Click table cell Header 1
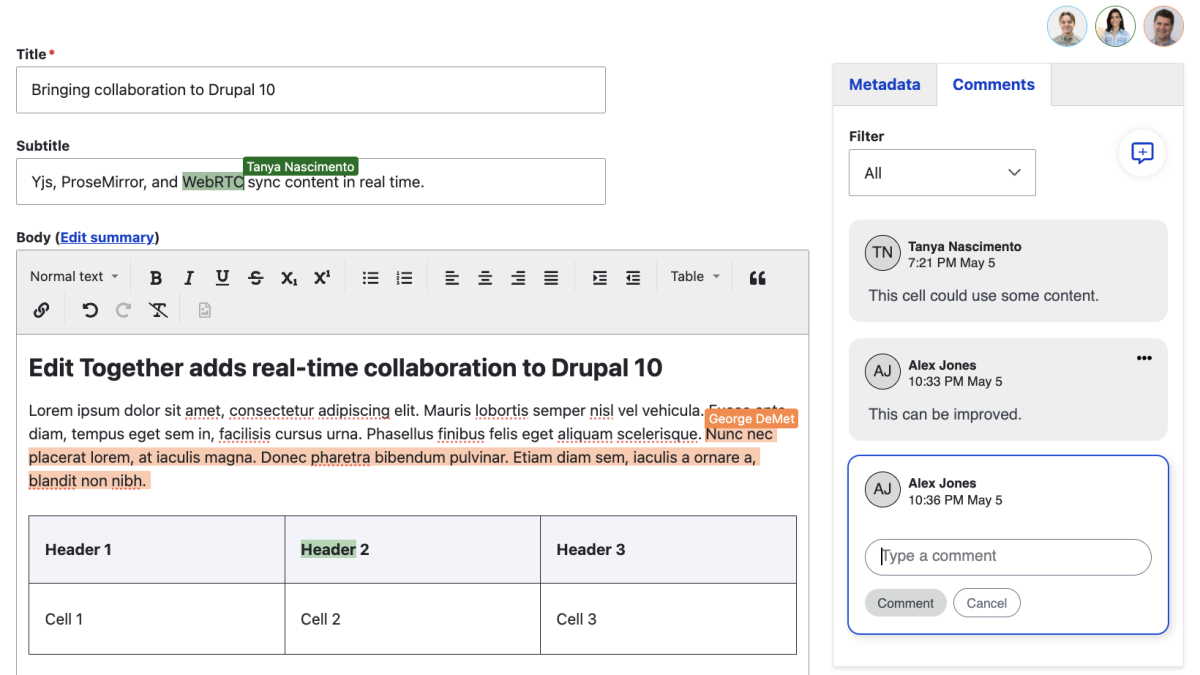The height and width of the screenshot is (675, 1200). pos(157,549)
